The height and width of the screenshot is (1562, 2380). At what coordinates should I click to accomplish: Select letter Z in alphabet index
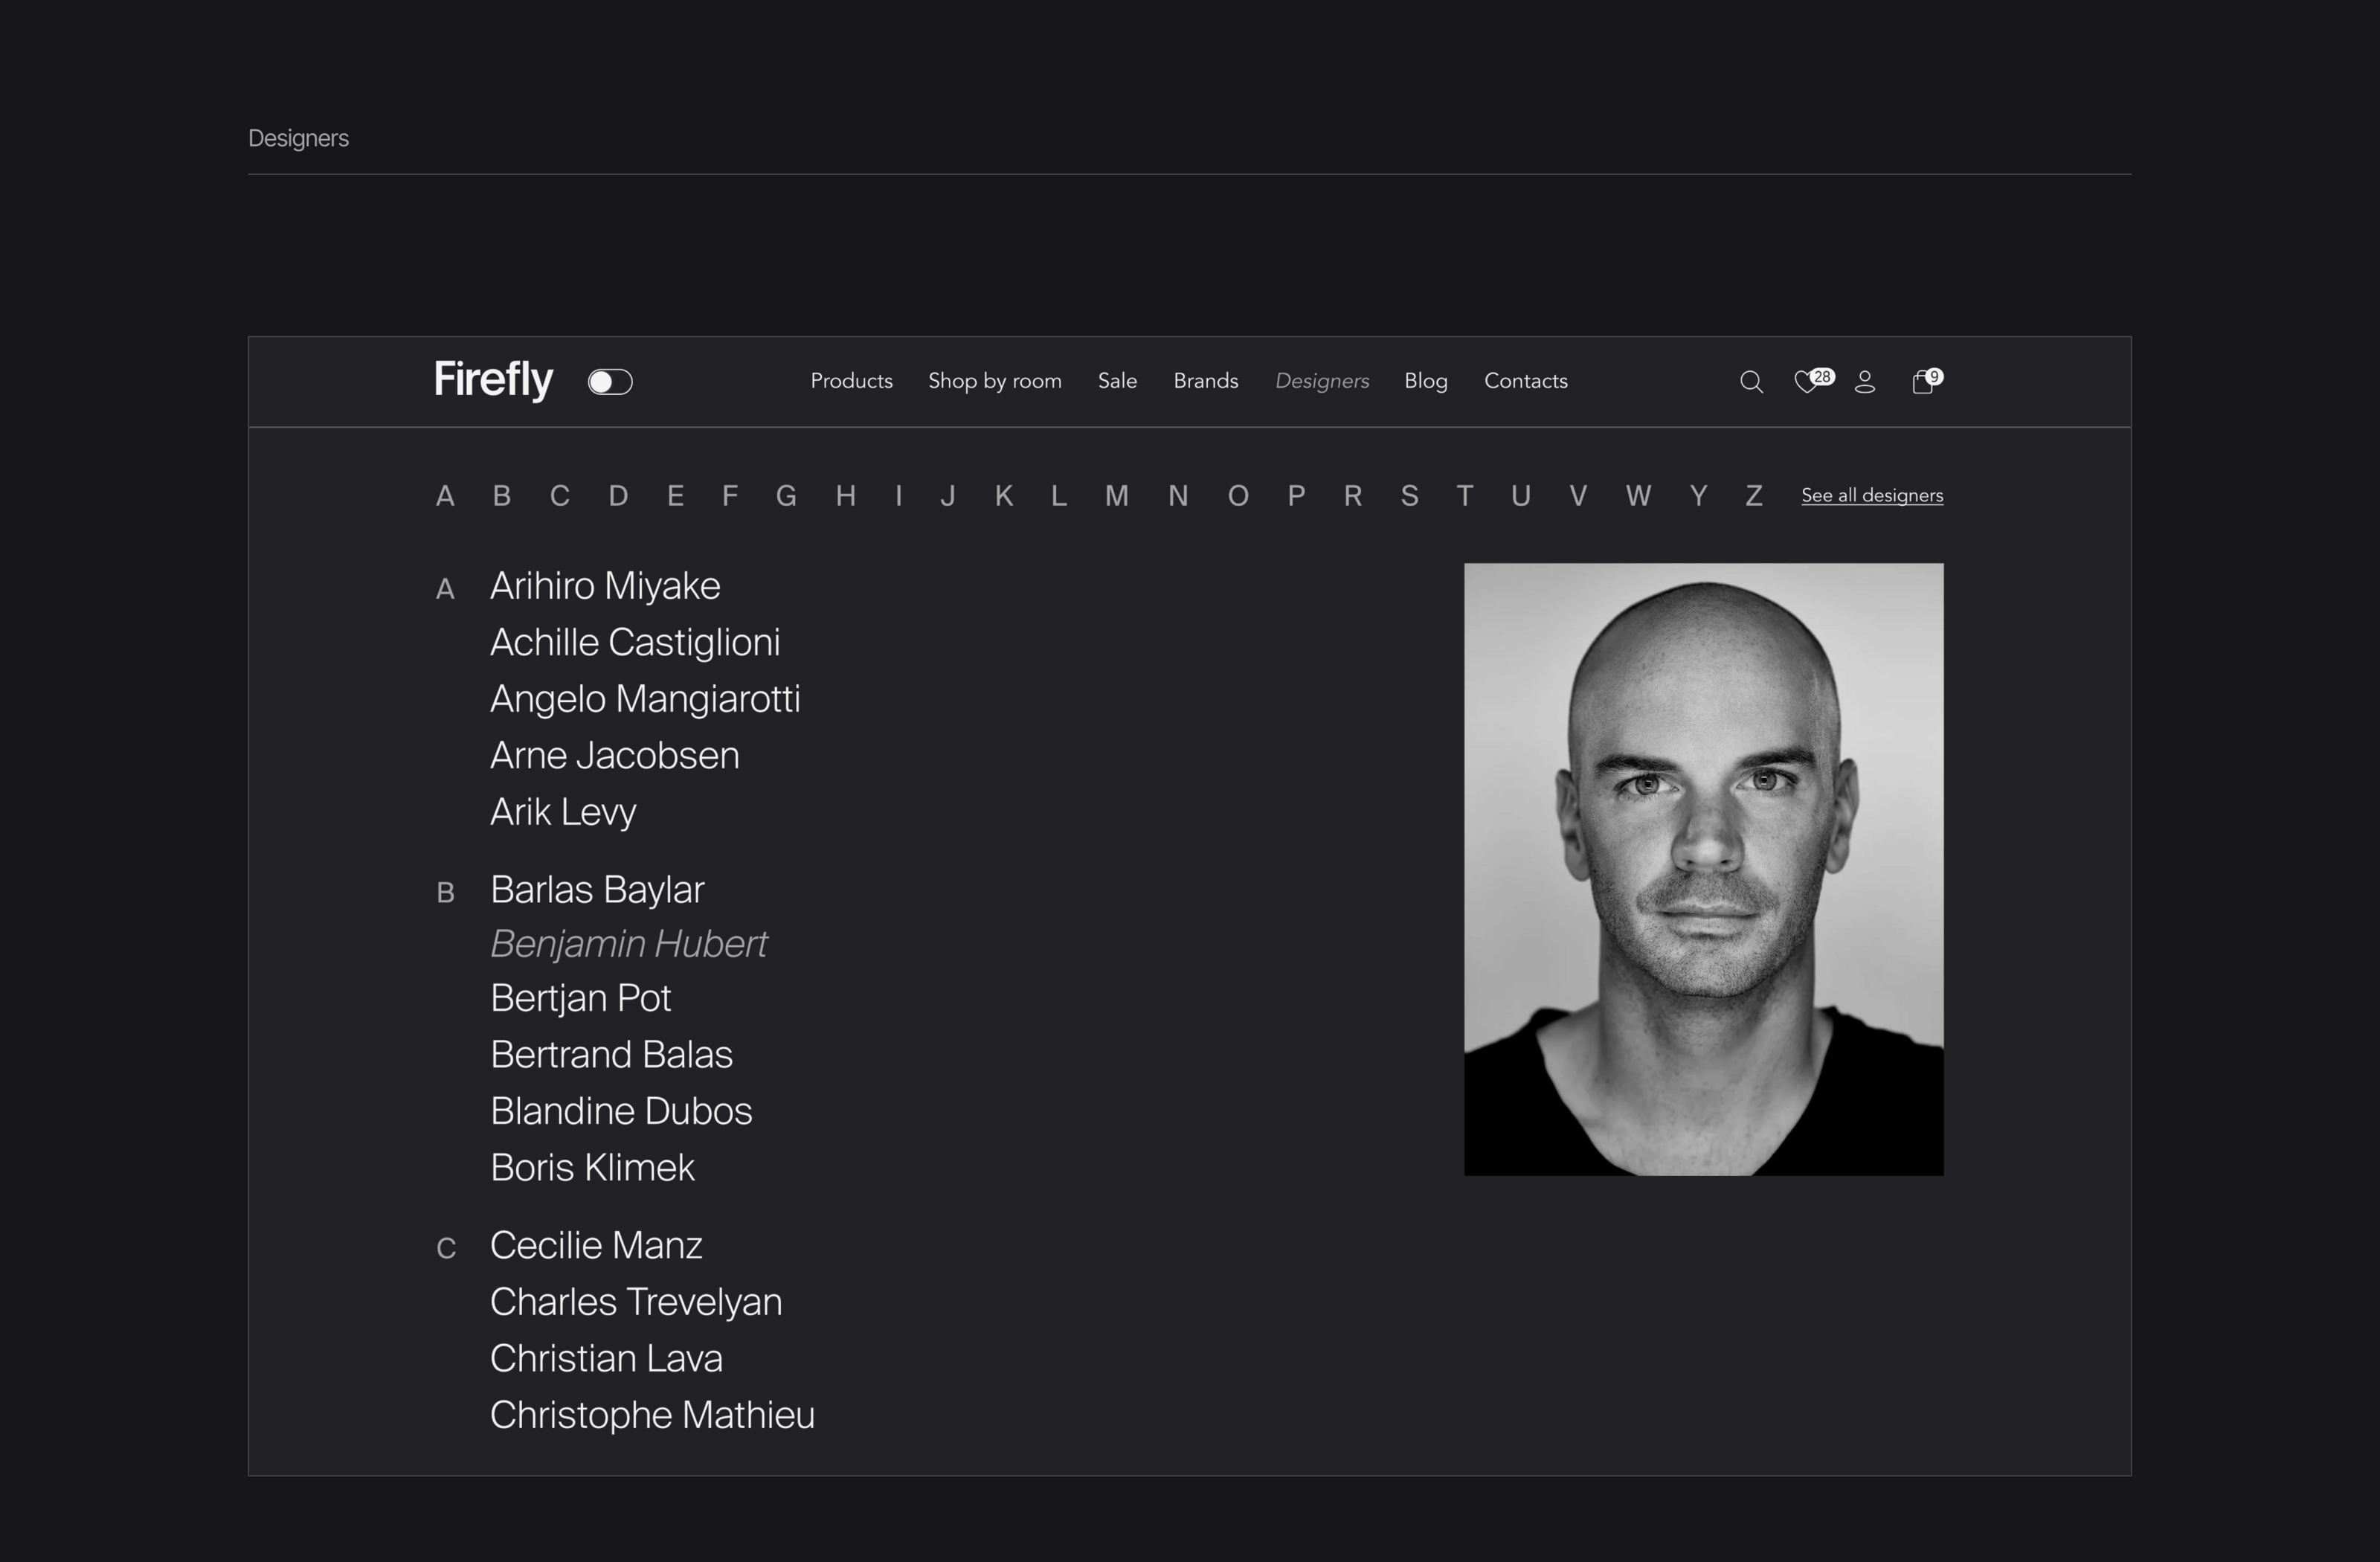[x=1753, y=496]
